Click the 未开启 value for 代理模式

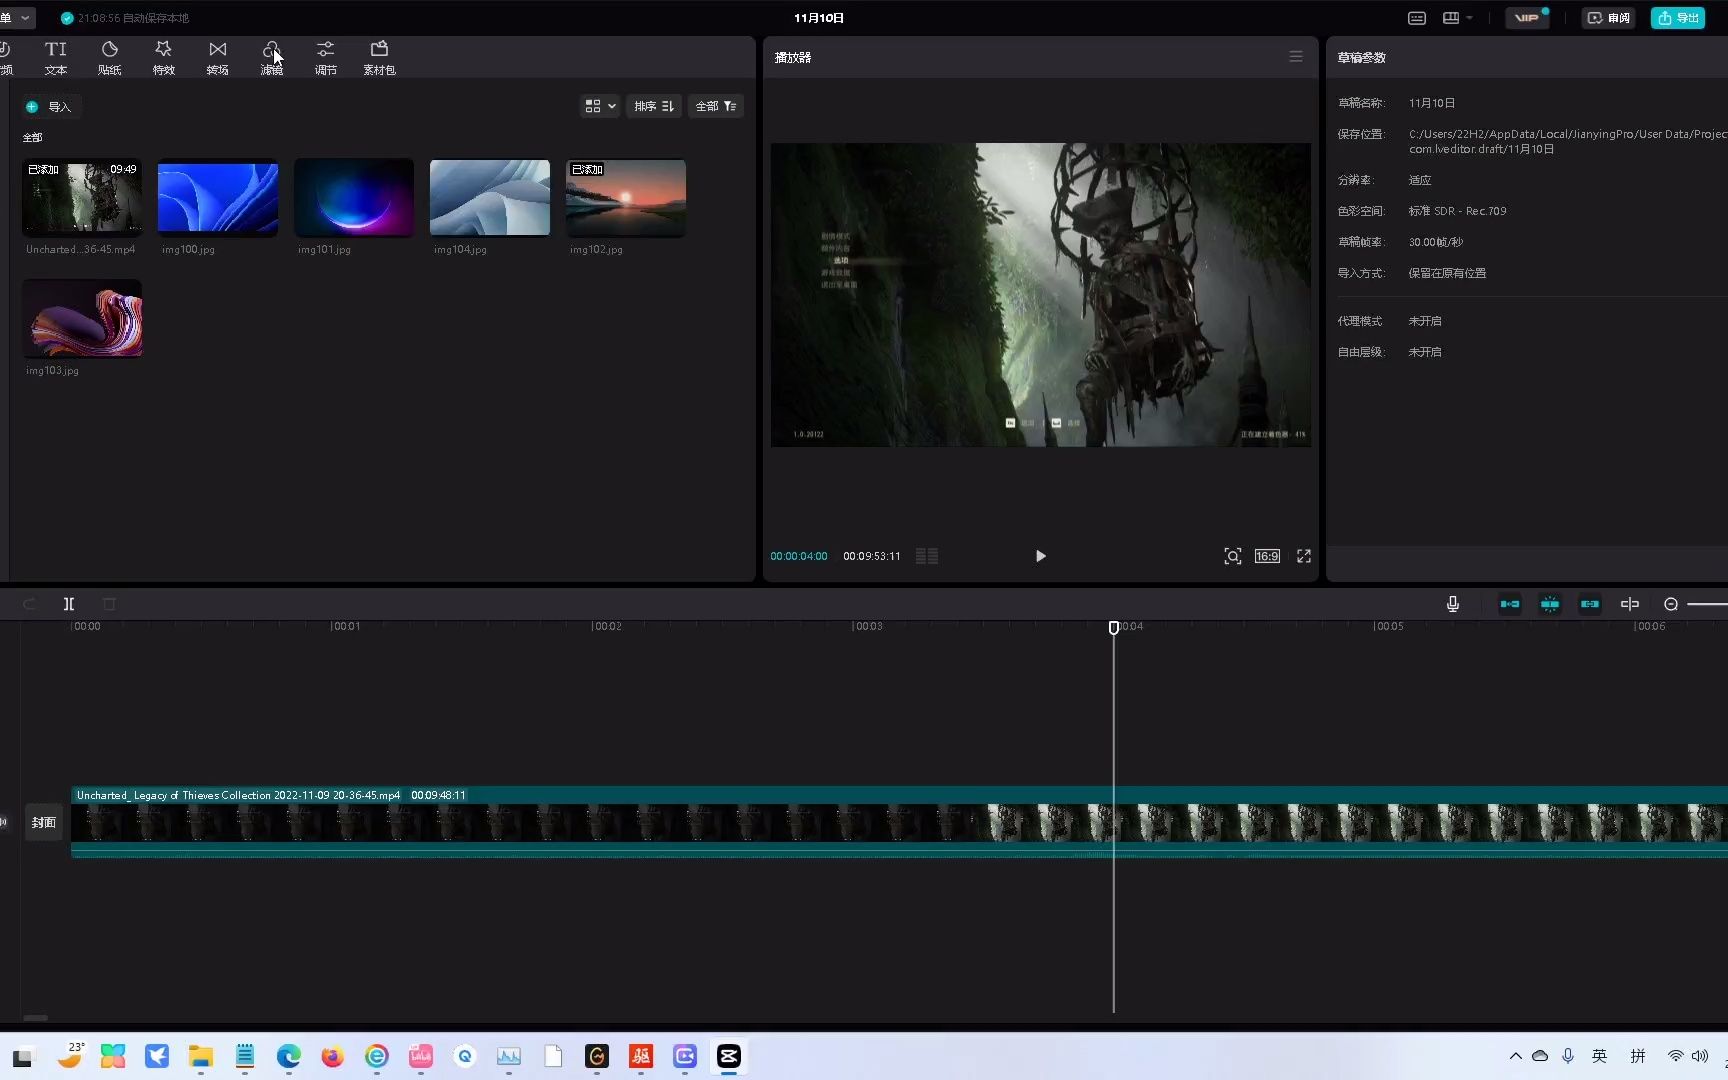pos(1425,321)
